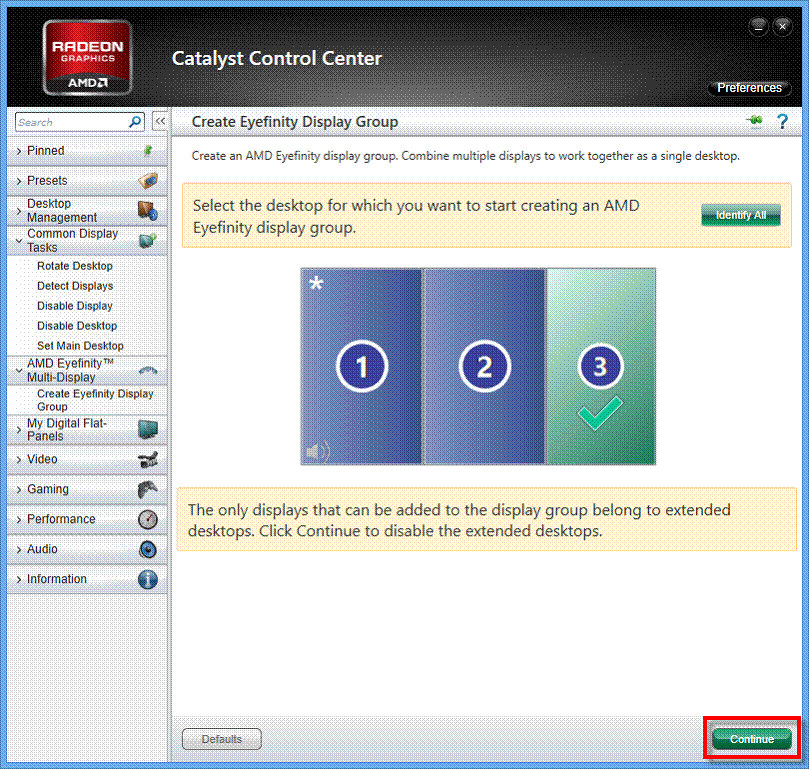Click the Desktop Management icon
The height and width of the screenshot is (770, 810).
(x=148, y=211)
